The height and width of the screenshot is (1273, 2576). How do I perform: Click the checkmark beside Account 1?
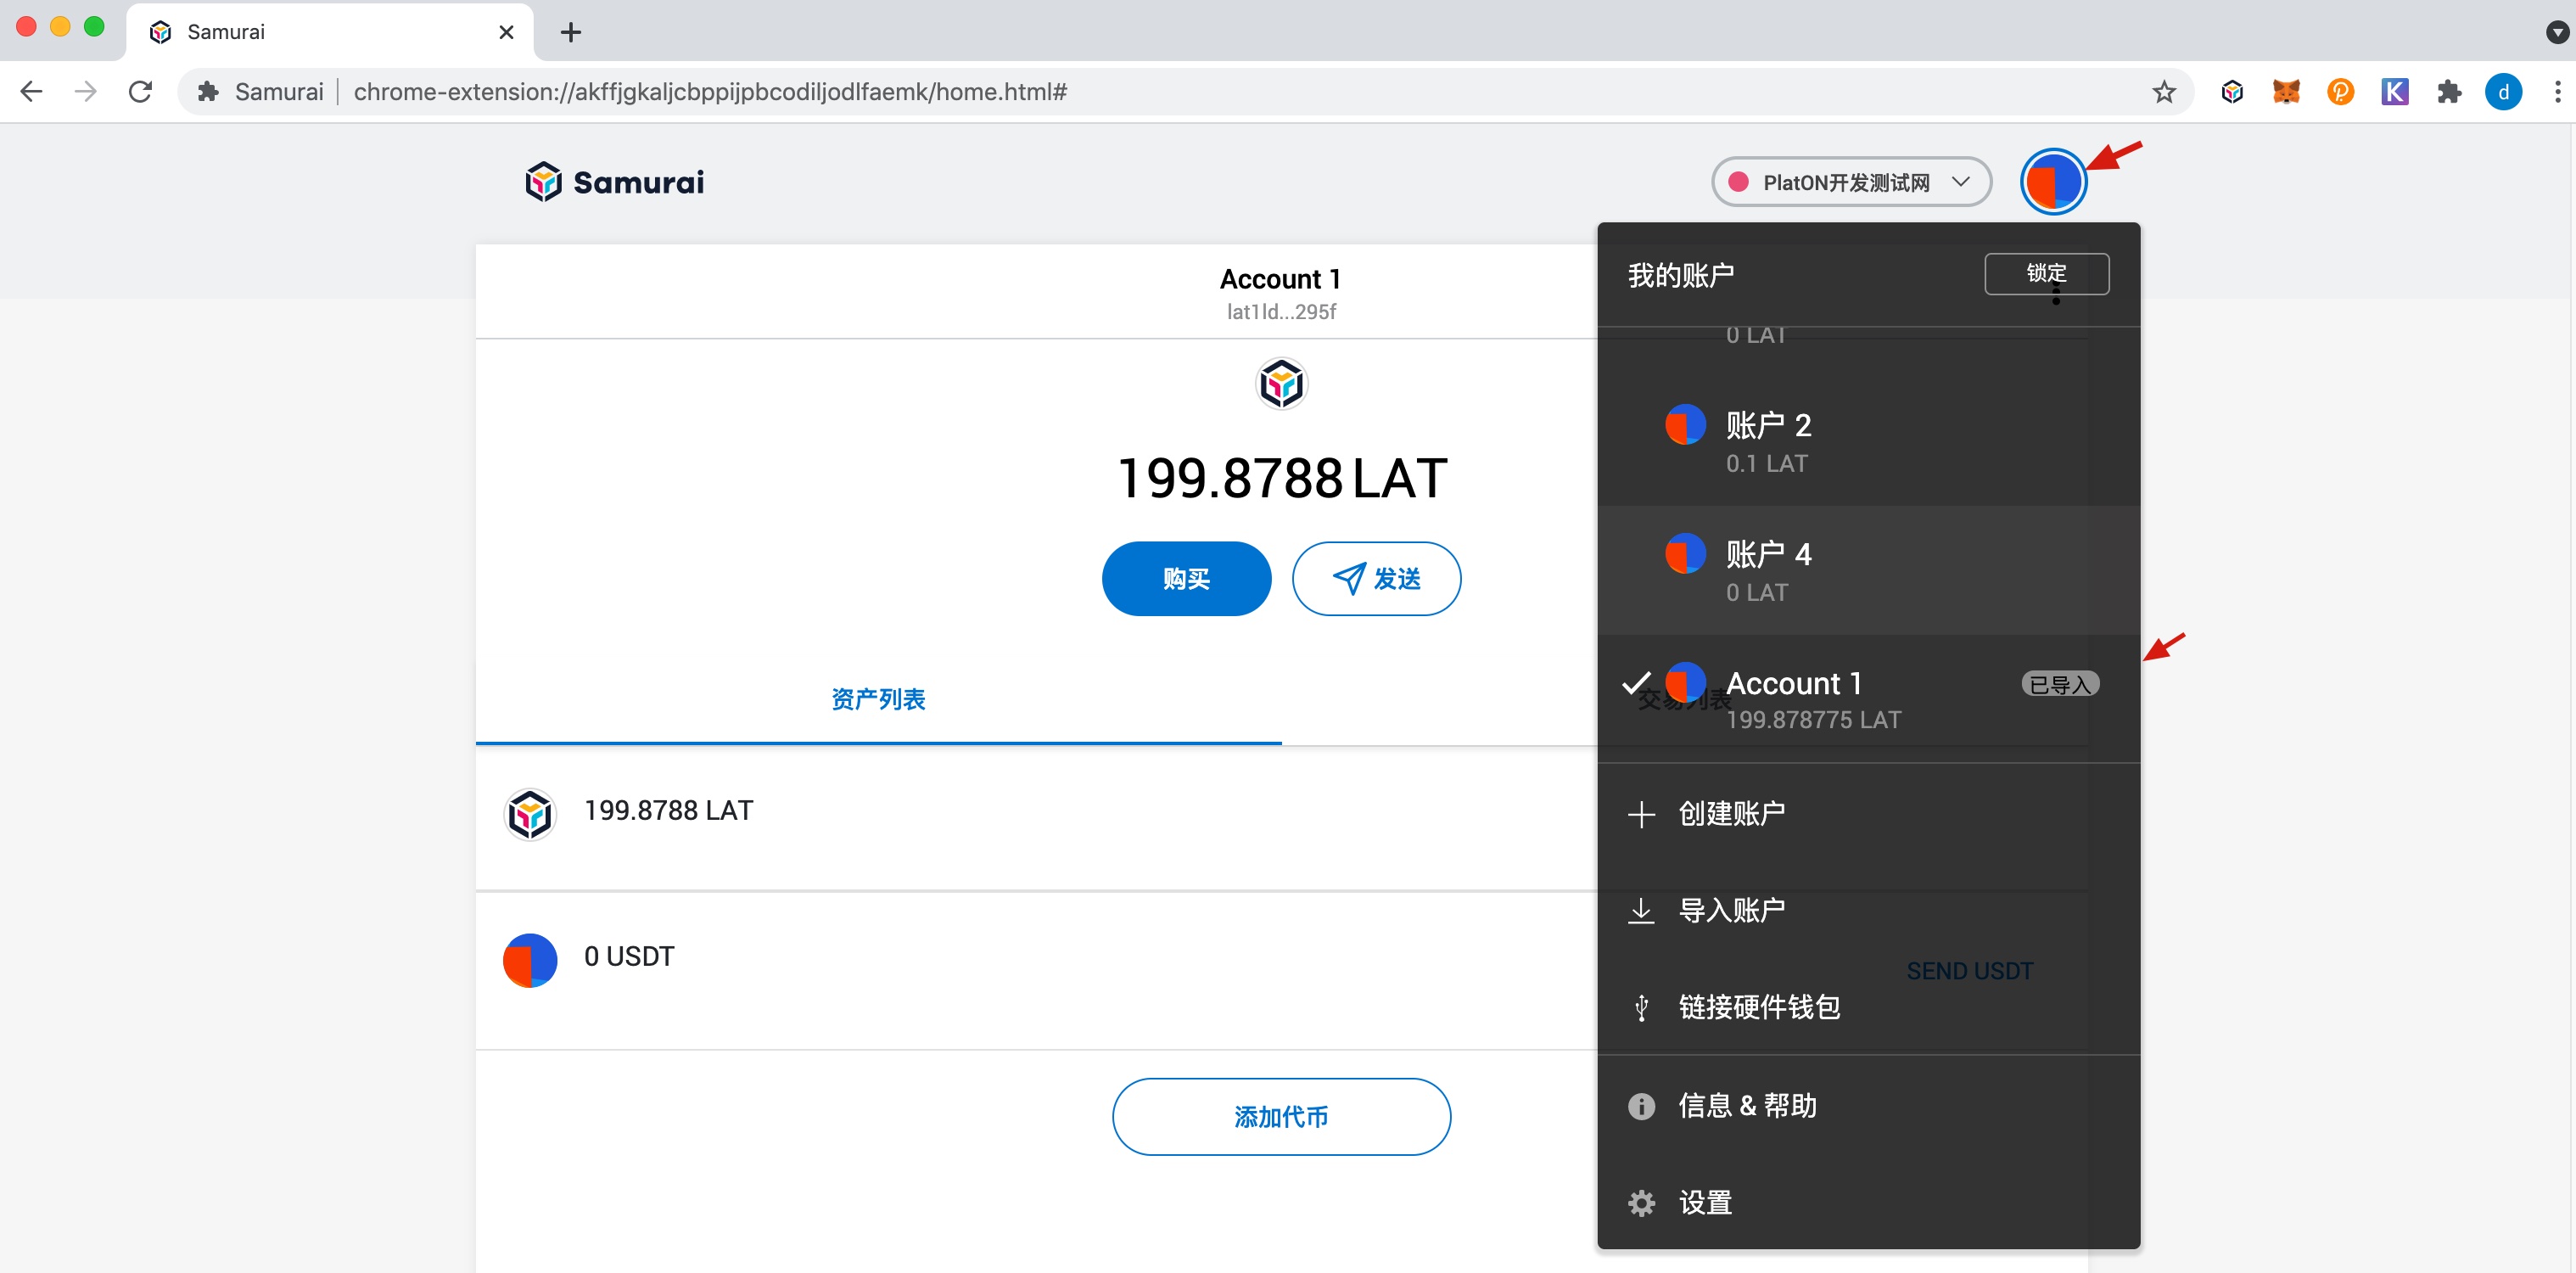[x=1636, y=684]
